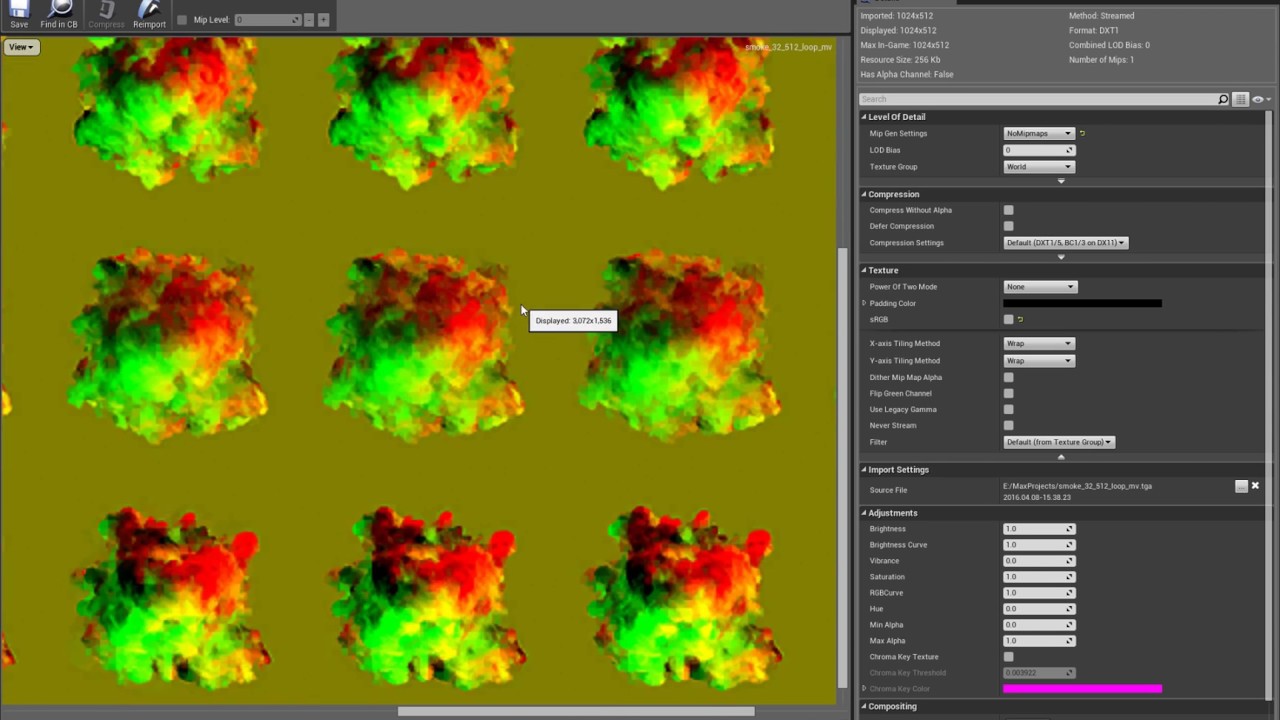Enable the sRGB checkbox

[x=1008, y=319]
